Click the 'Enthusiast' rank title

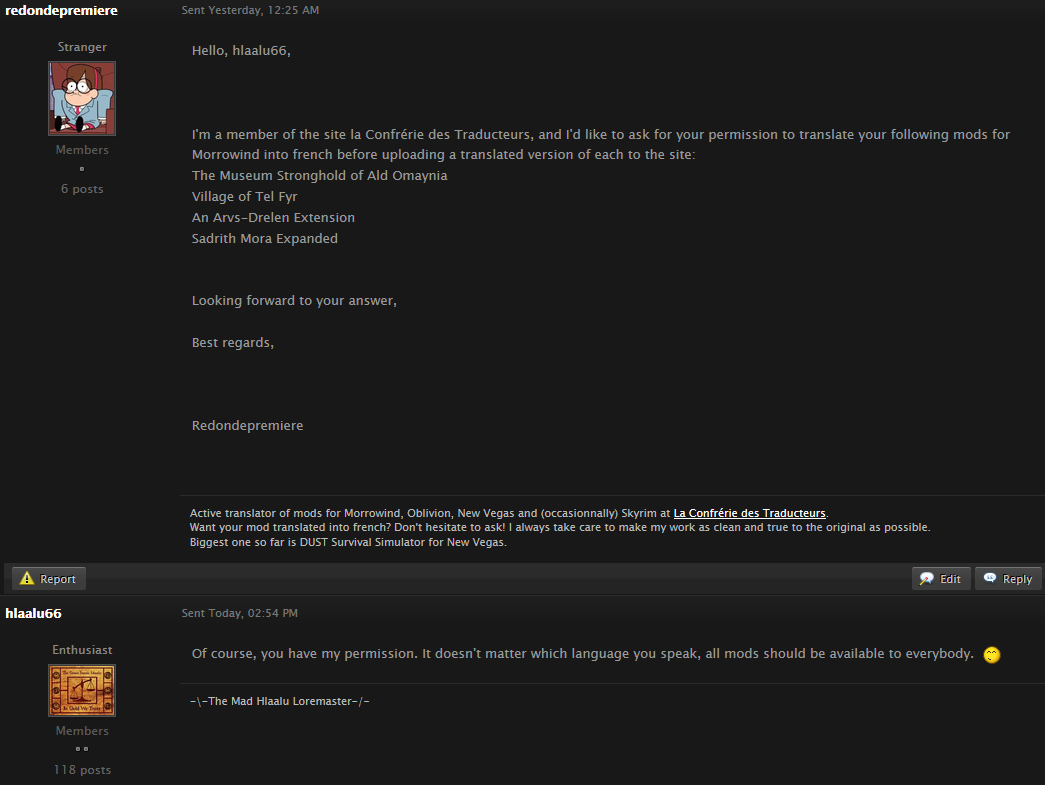[x=82, y=650]
